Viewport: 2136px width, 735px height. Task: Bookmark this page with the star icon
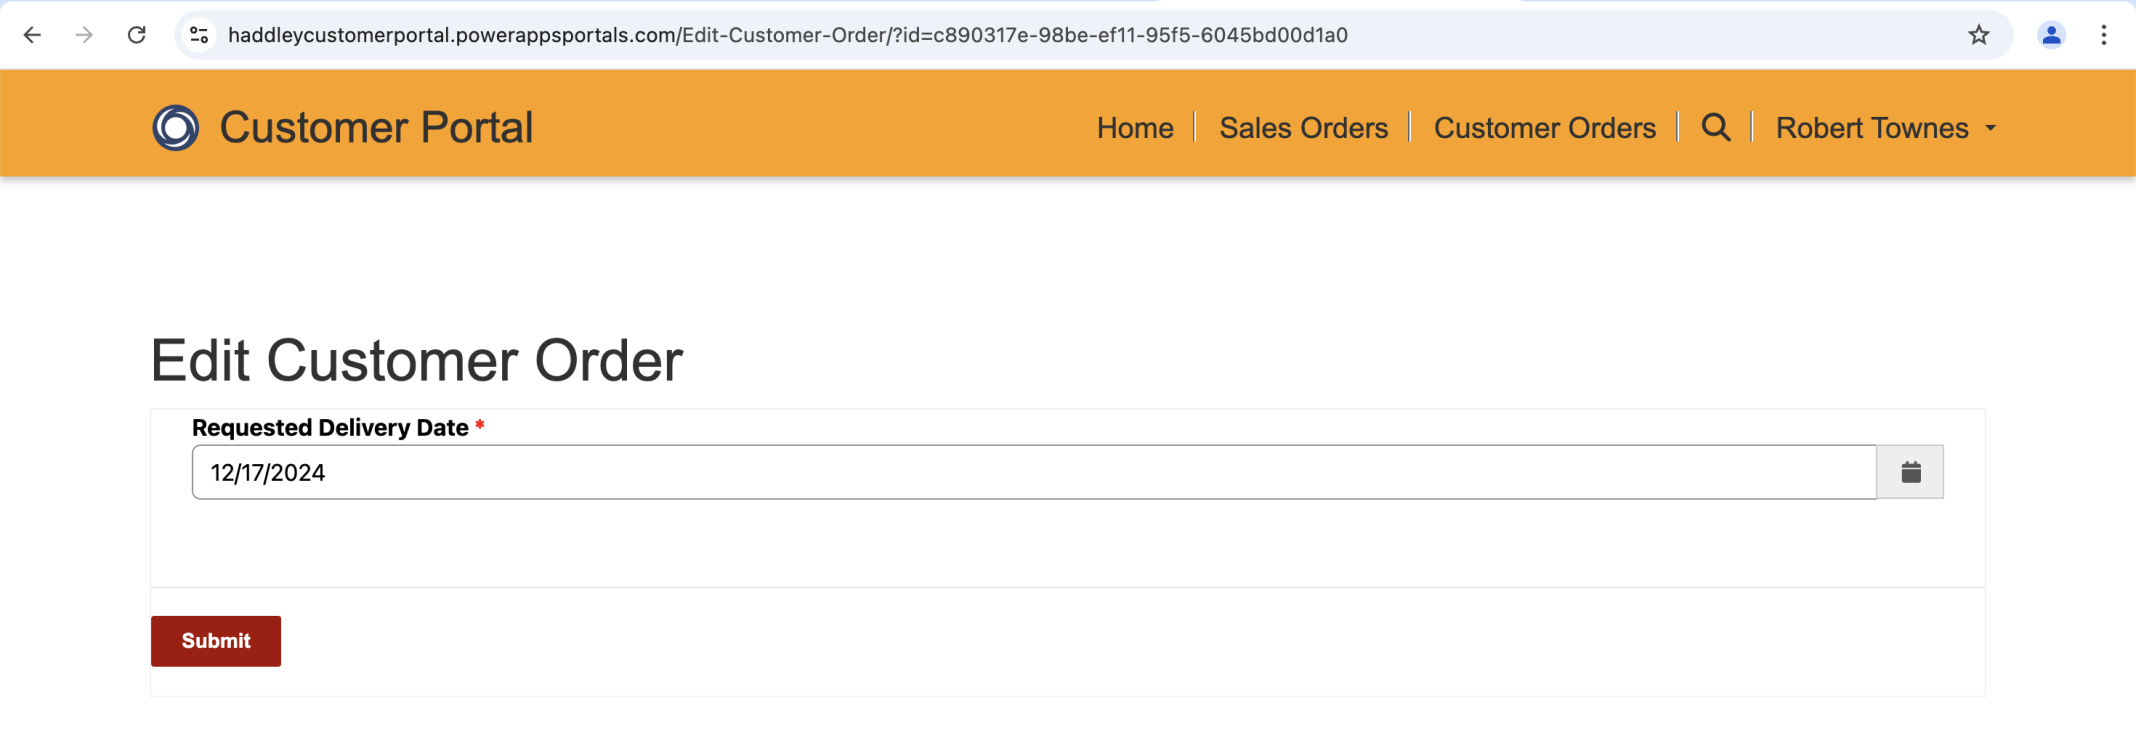pos(1978,35)
